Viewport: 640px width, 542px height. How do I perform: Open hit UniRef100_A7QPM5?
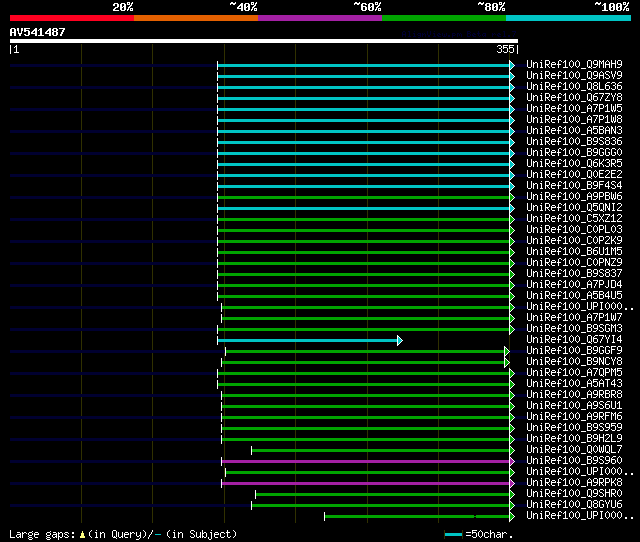pos(574,373)
